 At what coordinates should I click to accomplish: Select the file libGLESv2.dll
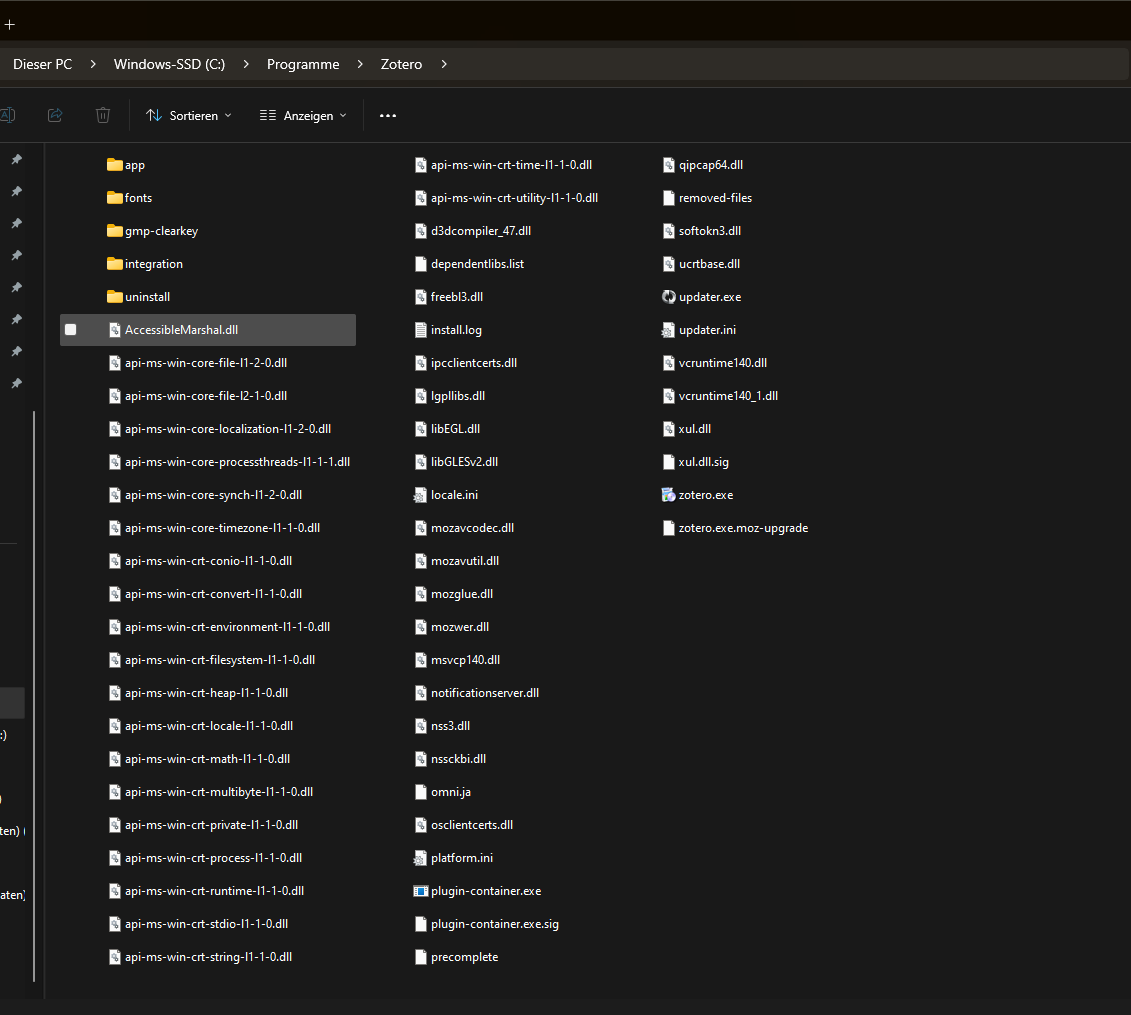[x=464, y=462]
